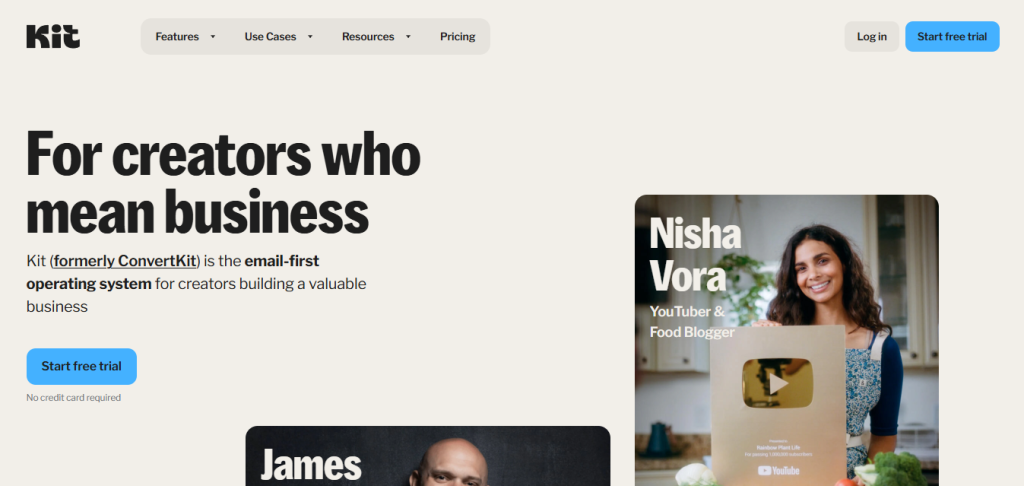Expand the Resources dropdown arrow
Image resolution: width=1024 pixels, height=486 pixels.
pyautogui.click(x=408, y=37)
